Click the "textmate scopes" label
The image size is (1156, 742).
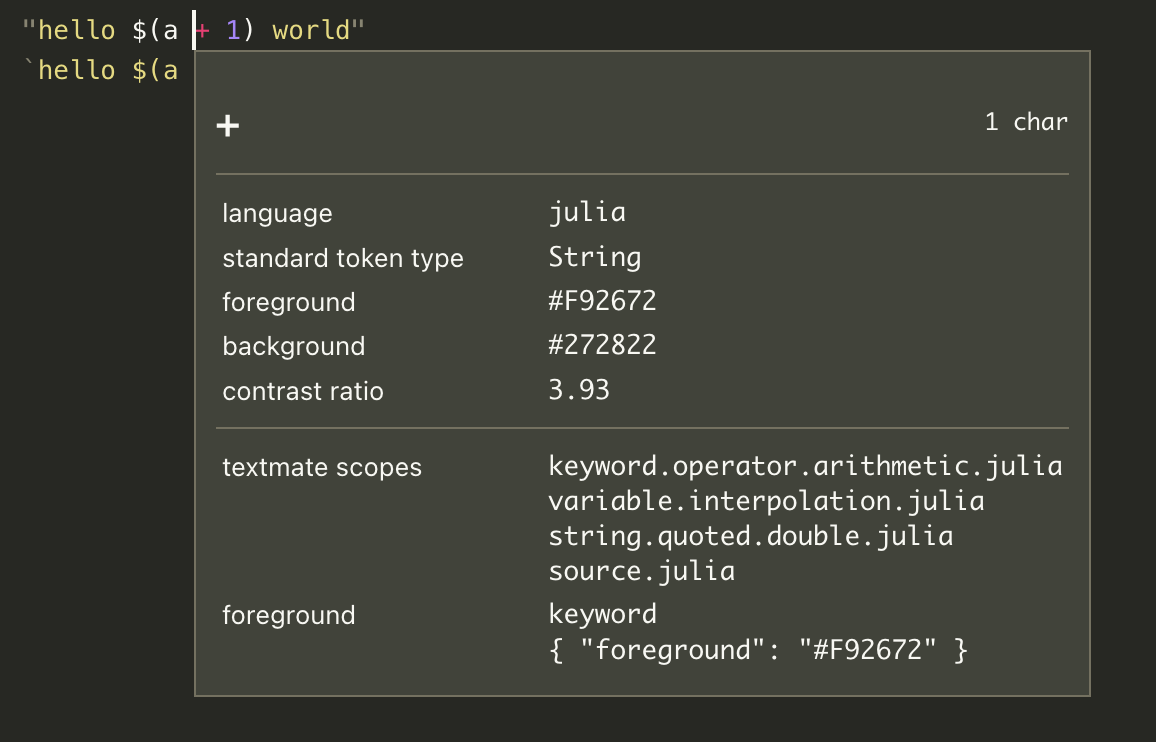(322, 467)
